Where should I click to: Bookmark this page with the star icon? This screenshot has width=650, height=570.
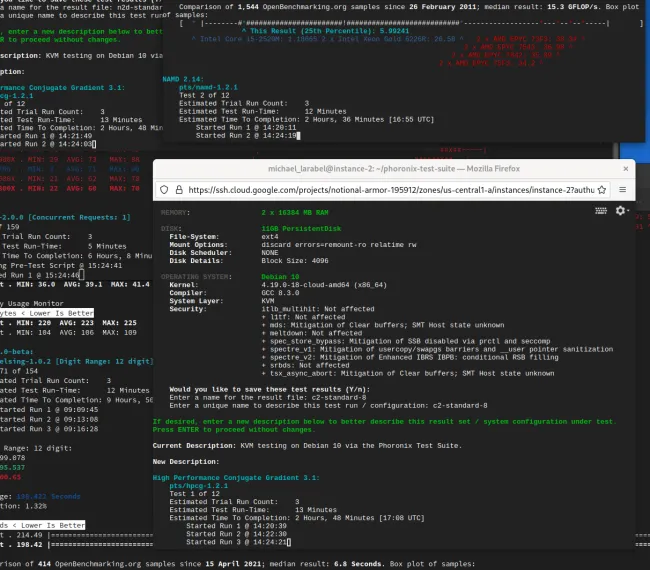click(602, 190)
